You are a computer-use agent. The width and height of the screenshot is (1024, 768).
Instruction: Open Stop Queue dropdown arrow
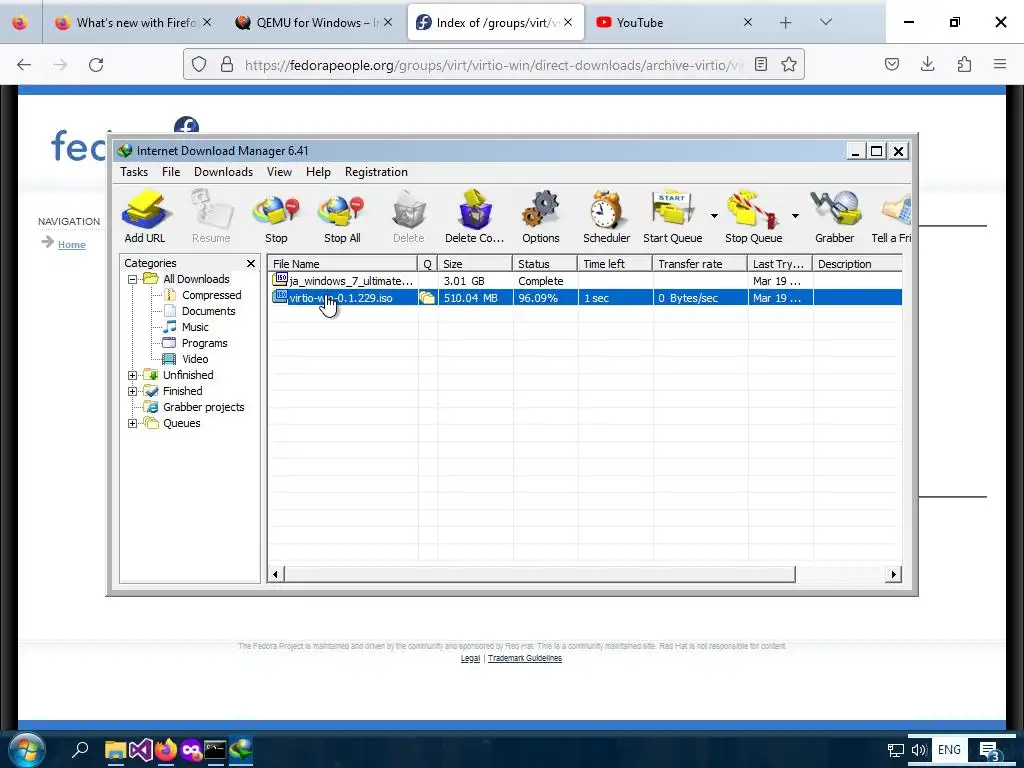click(795, 216)
